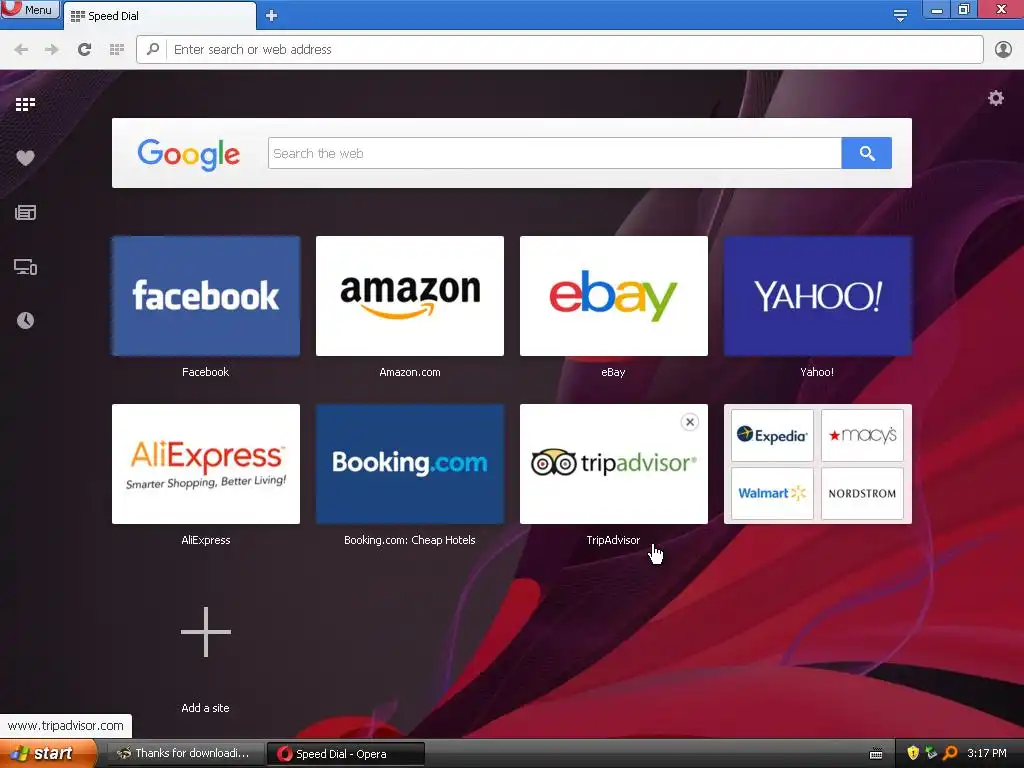1024x768 pixels.
Task: Open the sidebar News icon
Action: point(25,212)
